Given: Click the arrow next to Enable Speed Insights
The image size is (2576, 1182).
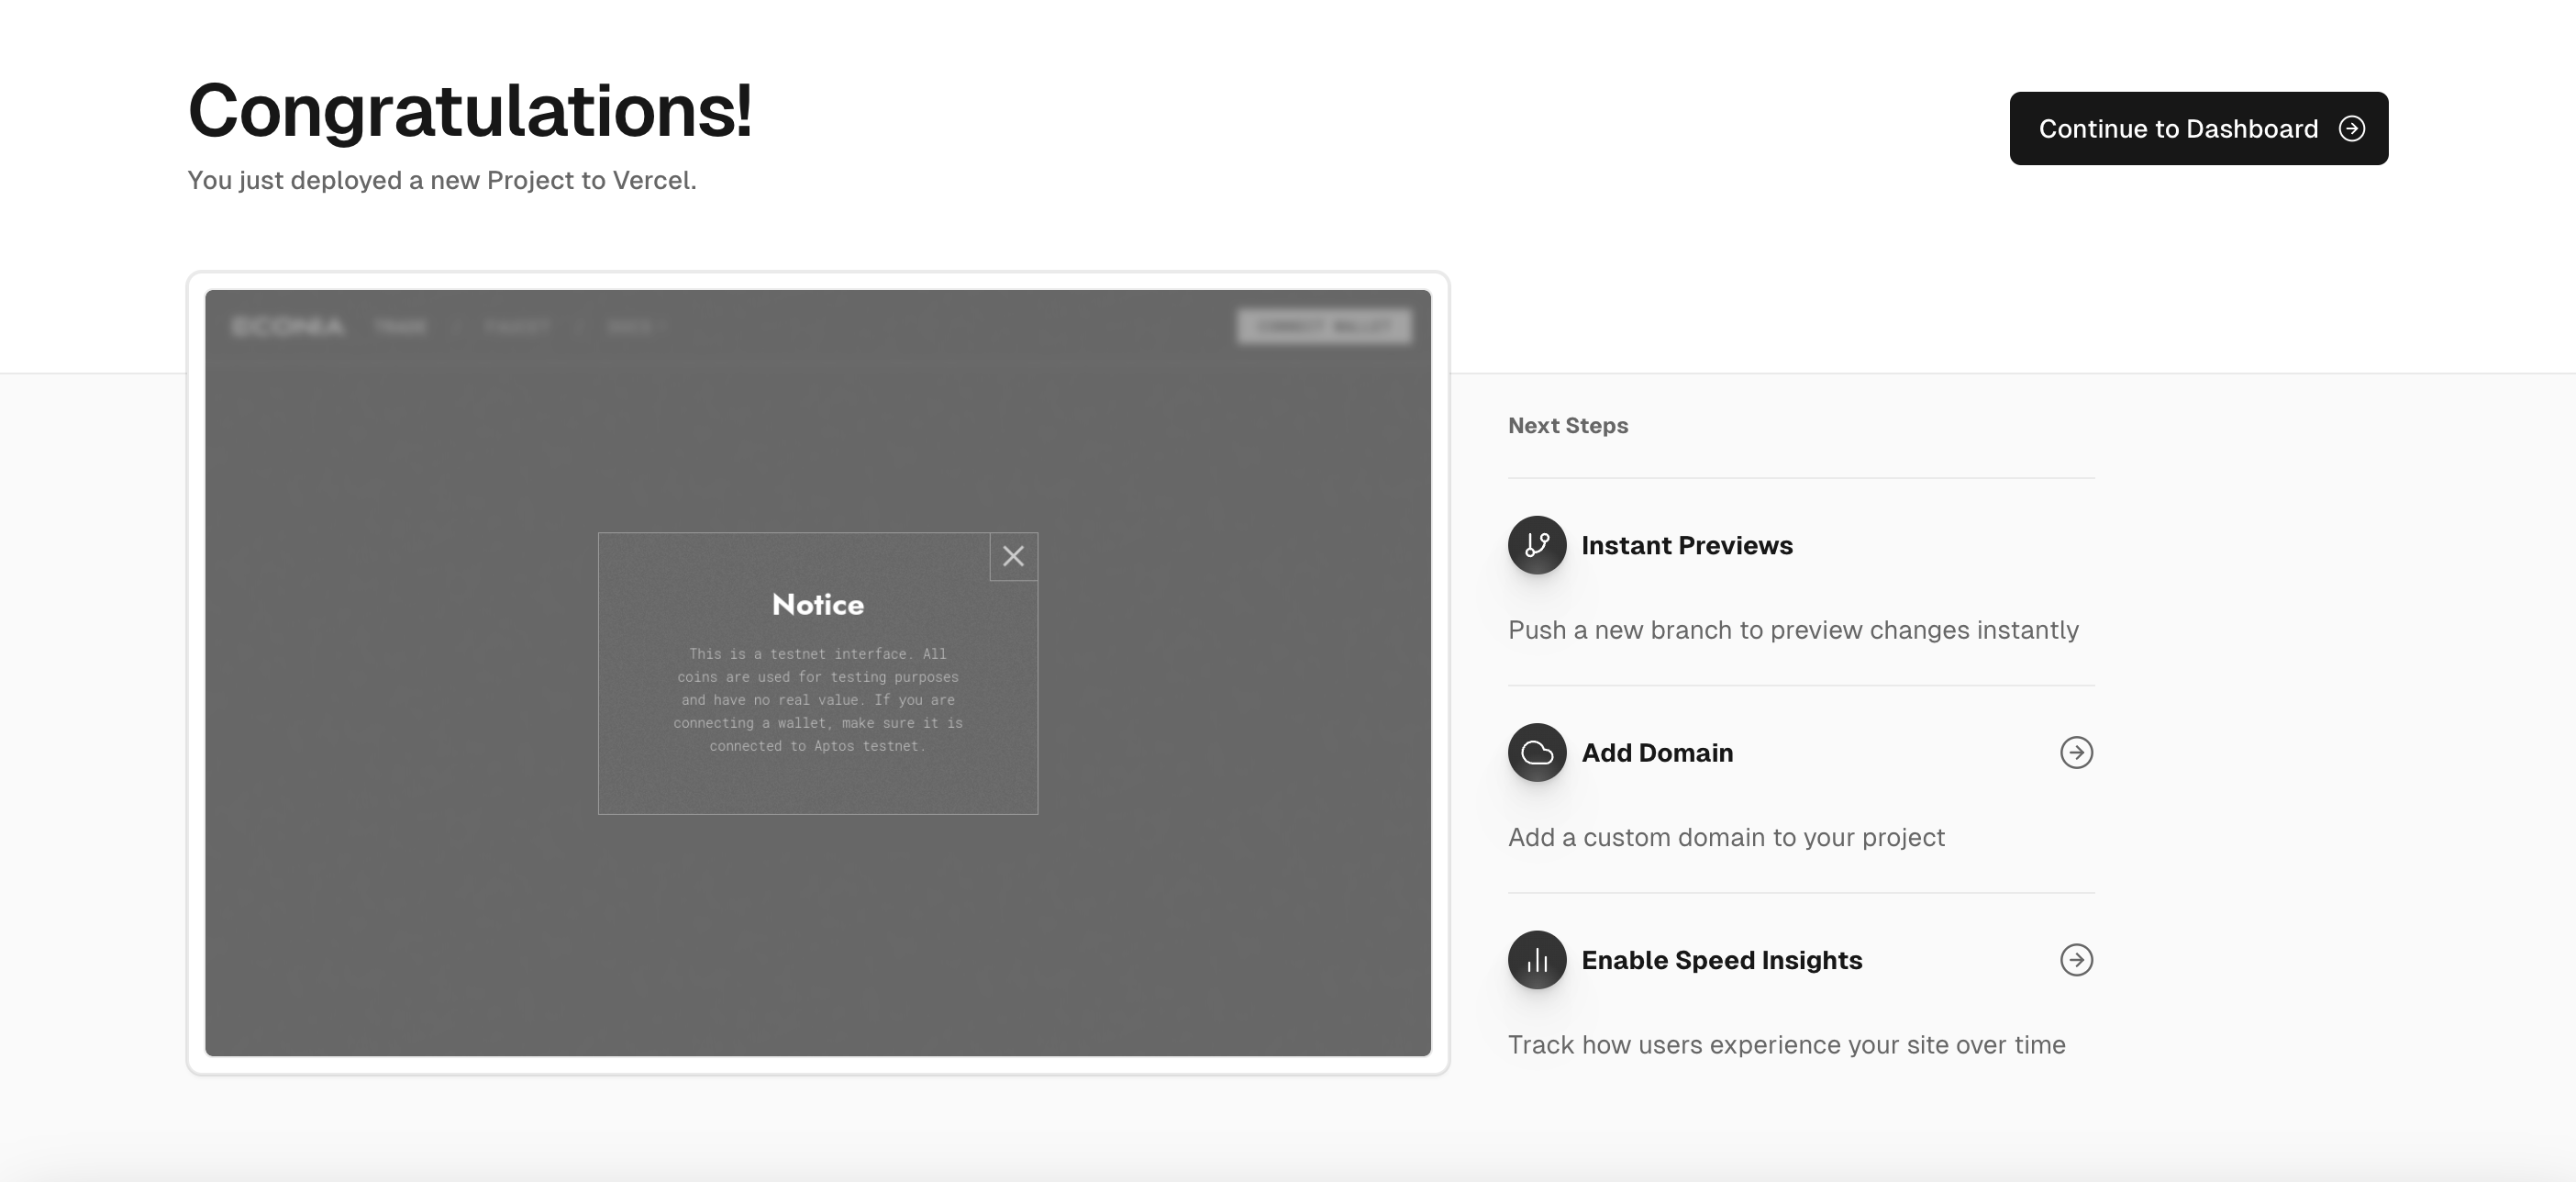Looking at the screenshot, I should coord(2076,960).
